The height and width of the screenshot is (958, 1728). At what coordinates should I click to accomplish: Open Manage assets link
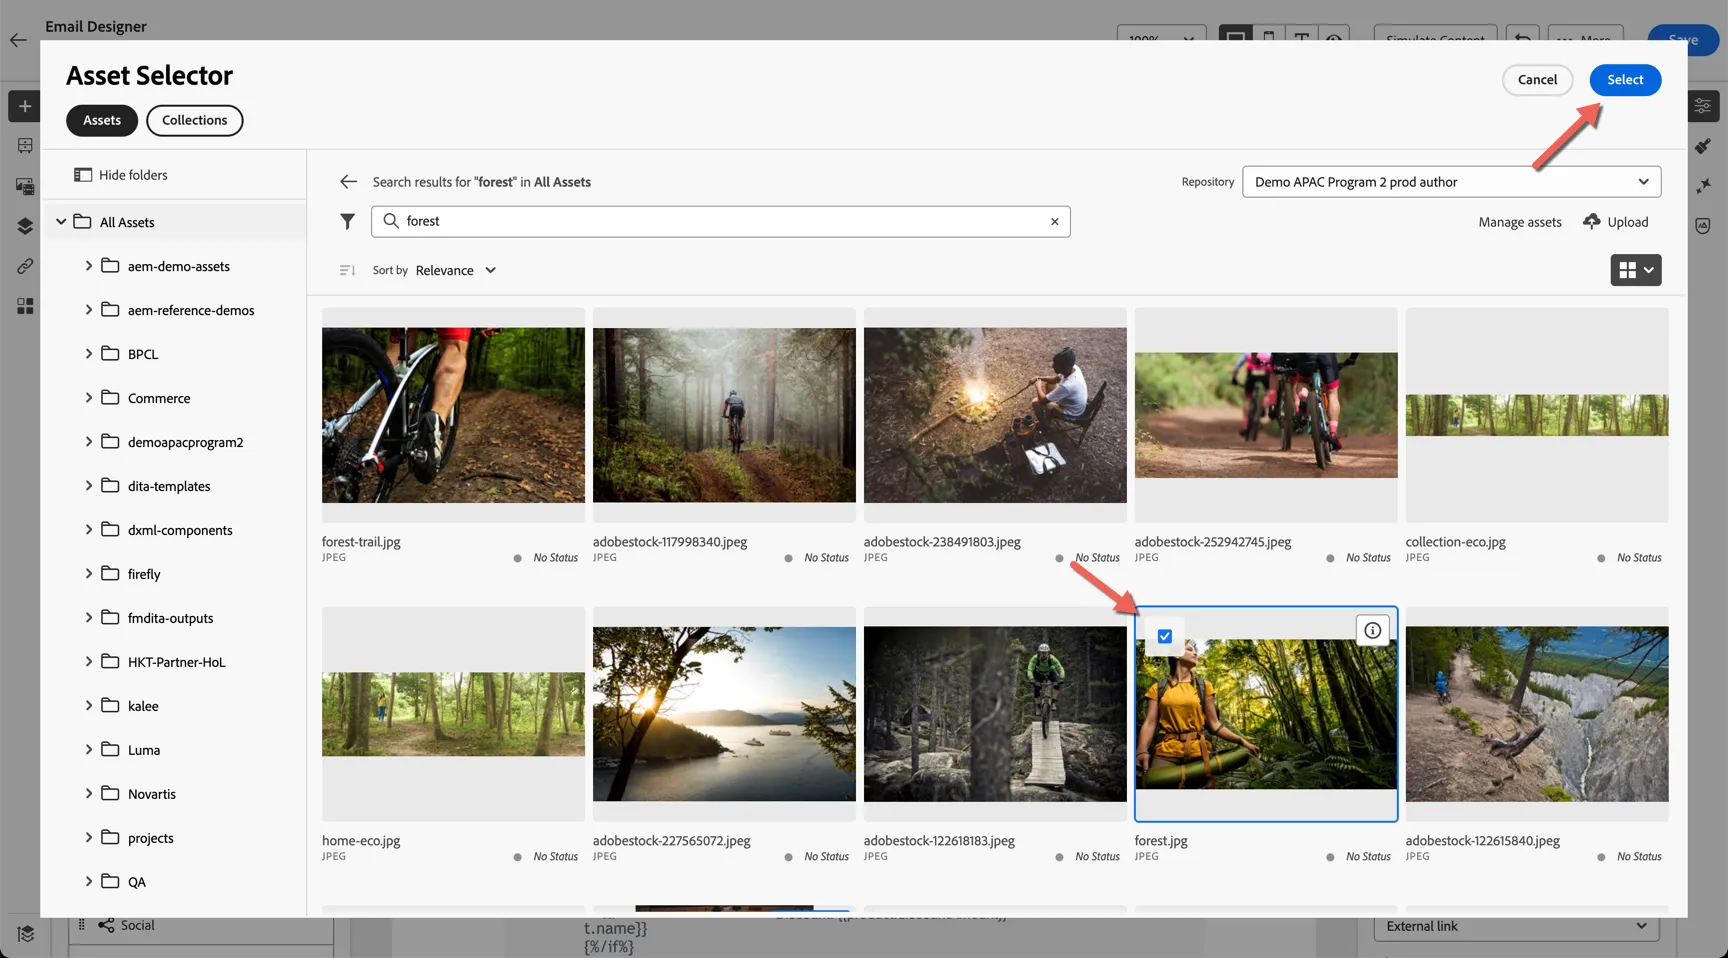tap(1520, 222)
